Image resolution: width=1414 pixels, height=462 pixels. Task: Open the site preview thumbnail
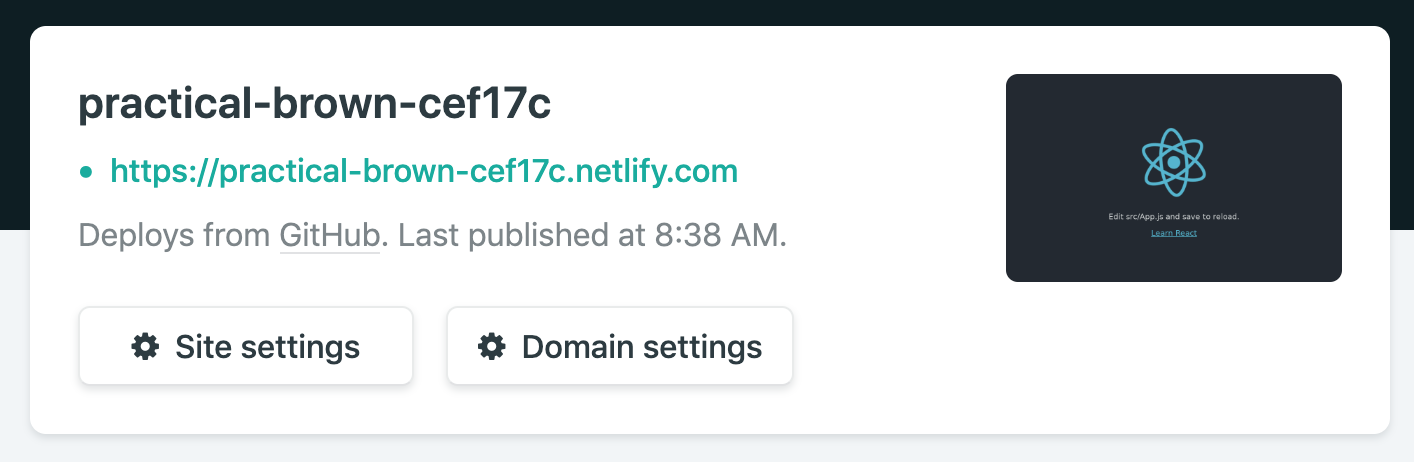(x=1173, y=178)
